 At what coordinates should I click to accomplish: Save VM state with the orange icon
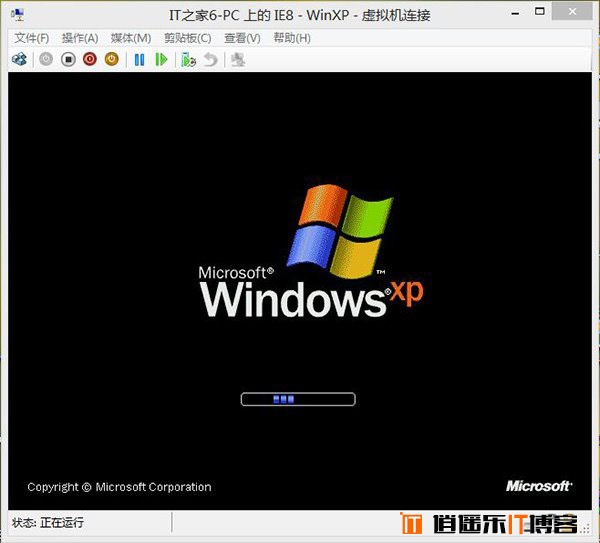(x=112, y=59)
